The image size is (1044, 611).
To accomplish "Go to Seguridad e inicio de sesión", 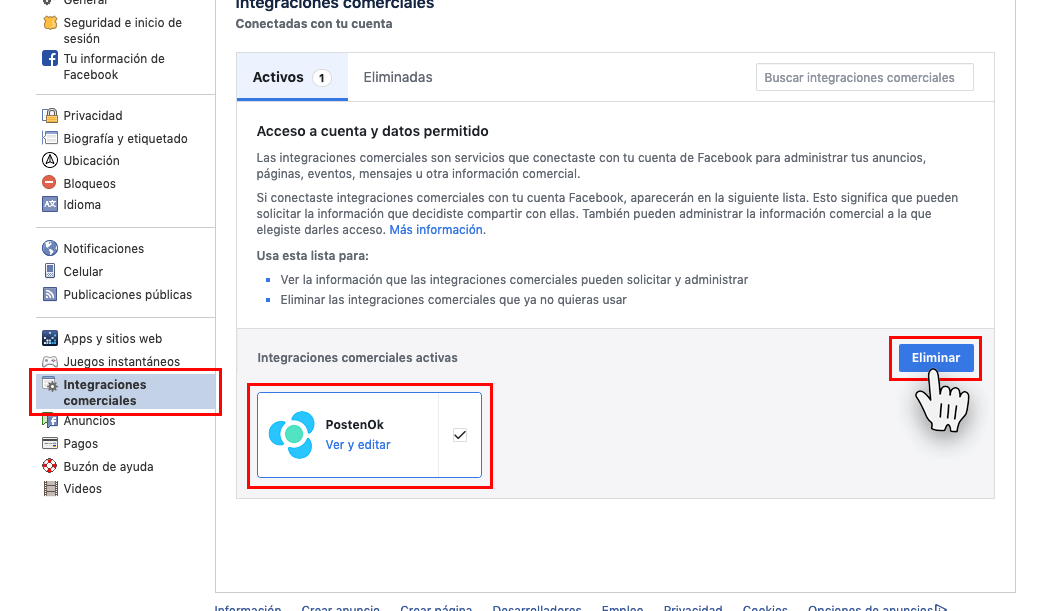I will (123, 31).
